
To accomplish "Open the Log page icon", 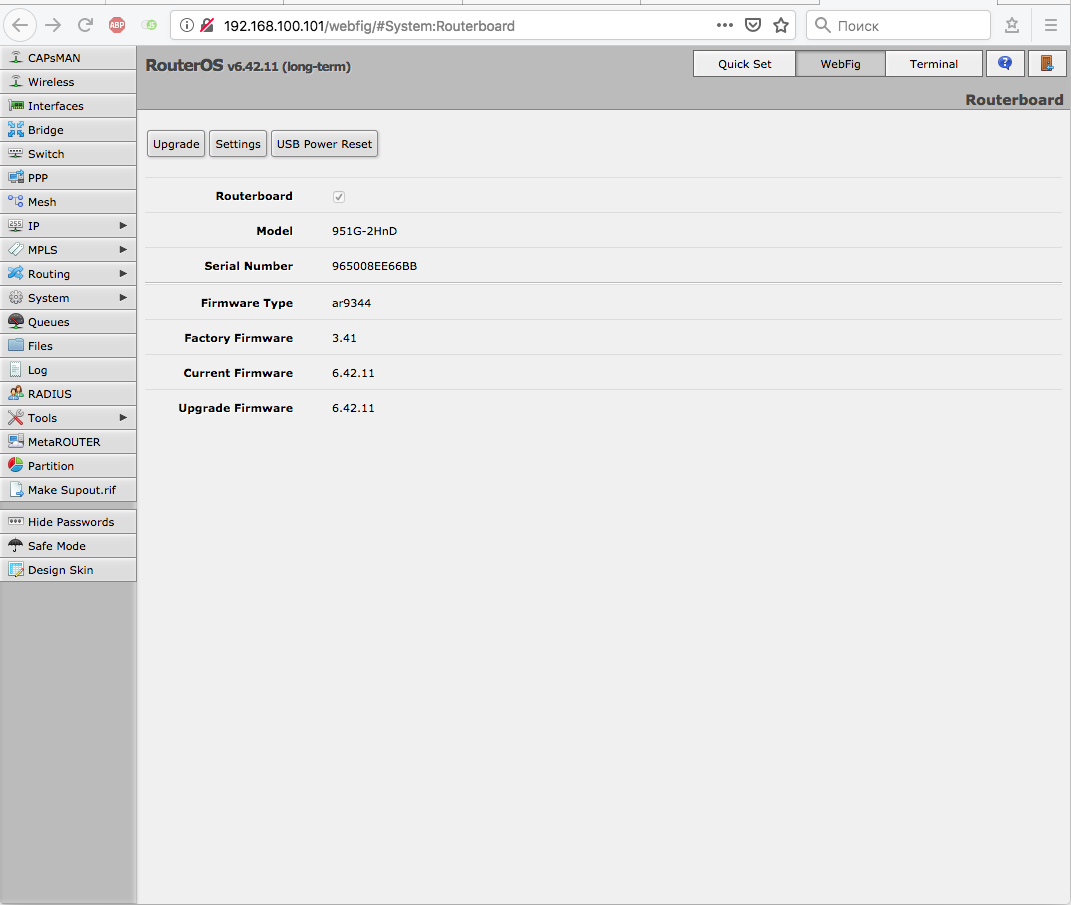I will tap(15, 370).
